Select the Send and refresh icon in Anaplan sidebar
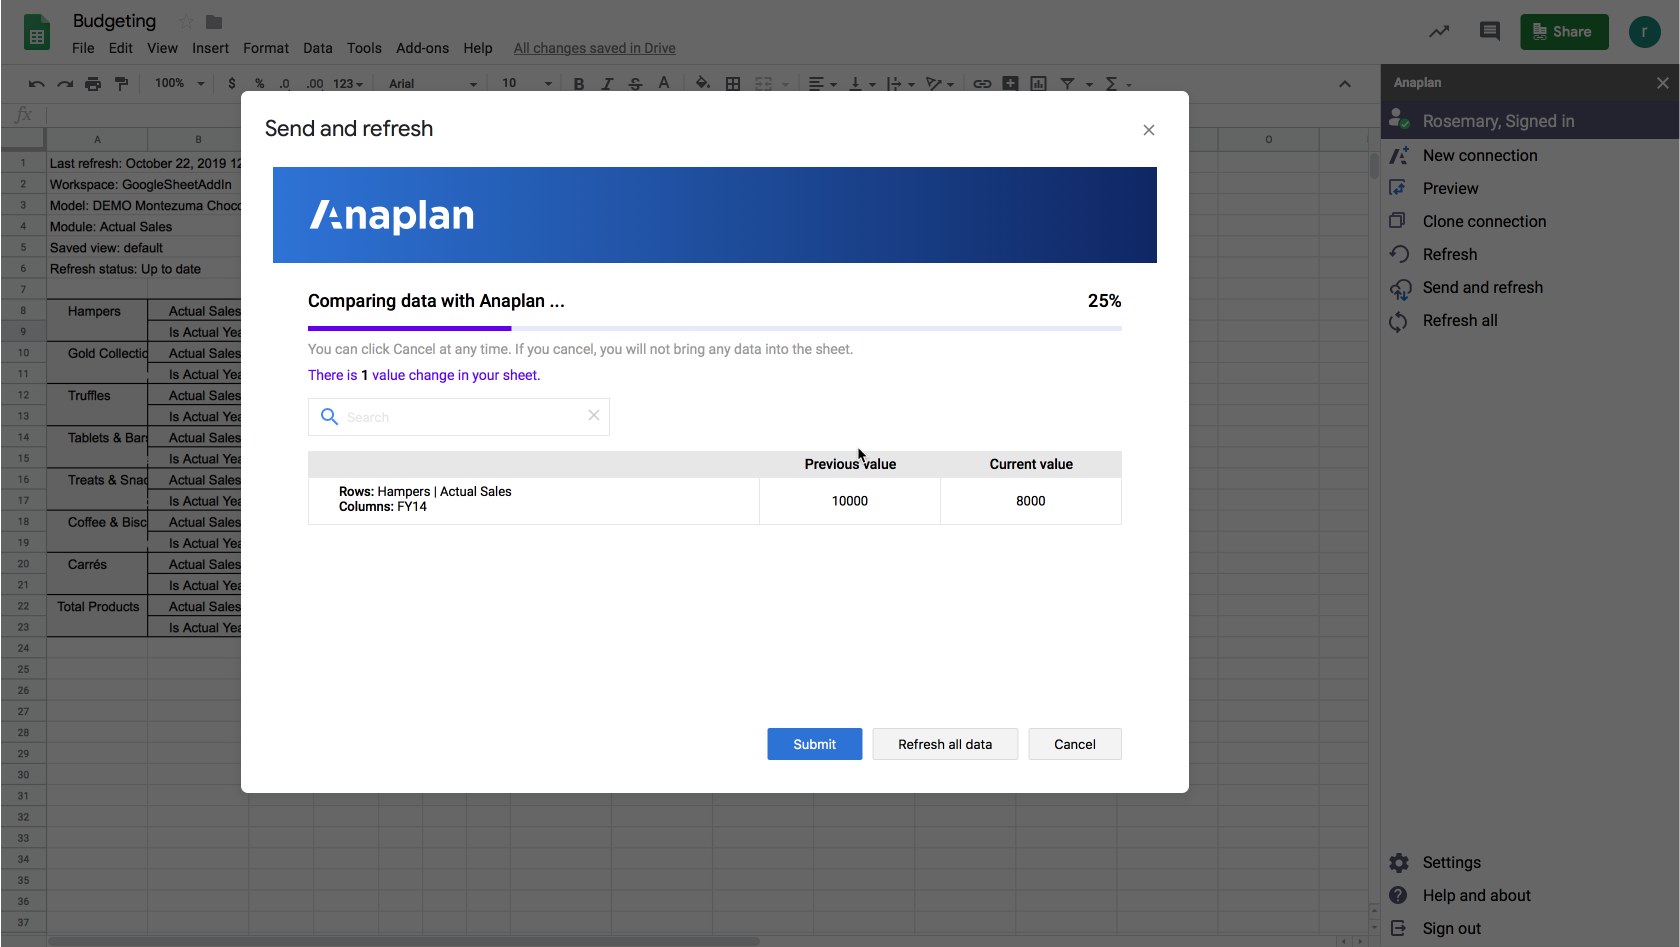This screenshot has width=1680, height=947. [x=1399, y=287]
